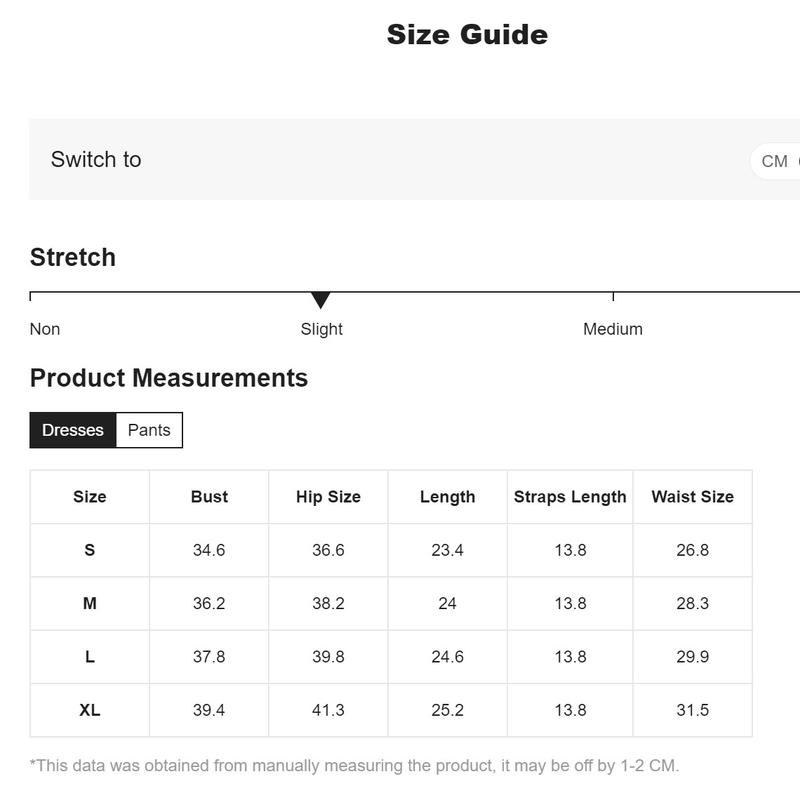Click the Waist Size column header
The width and height of the screenshot is (800, 800).
tap(692, 496)
